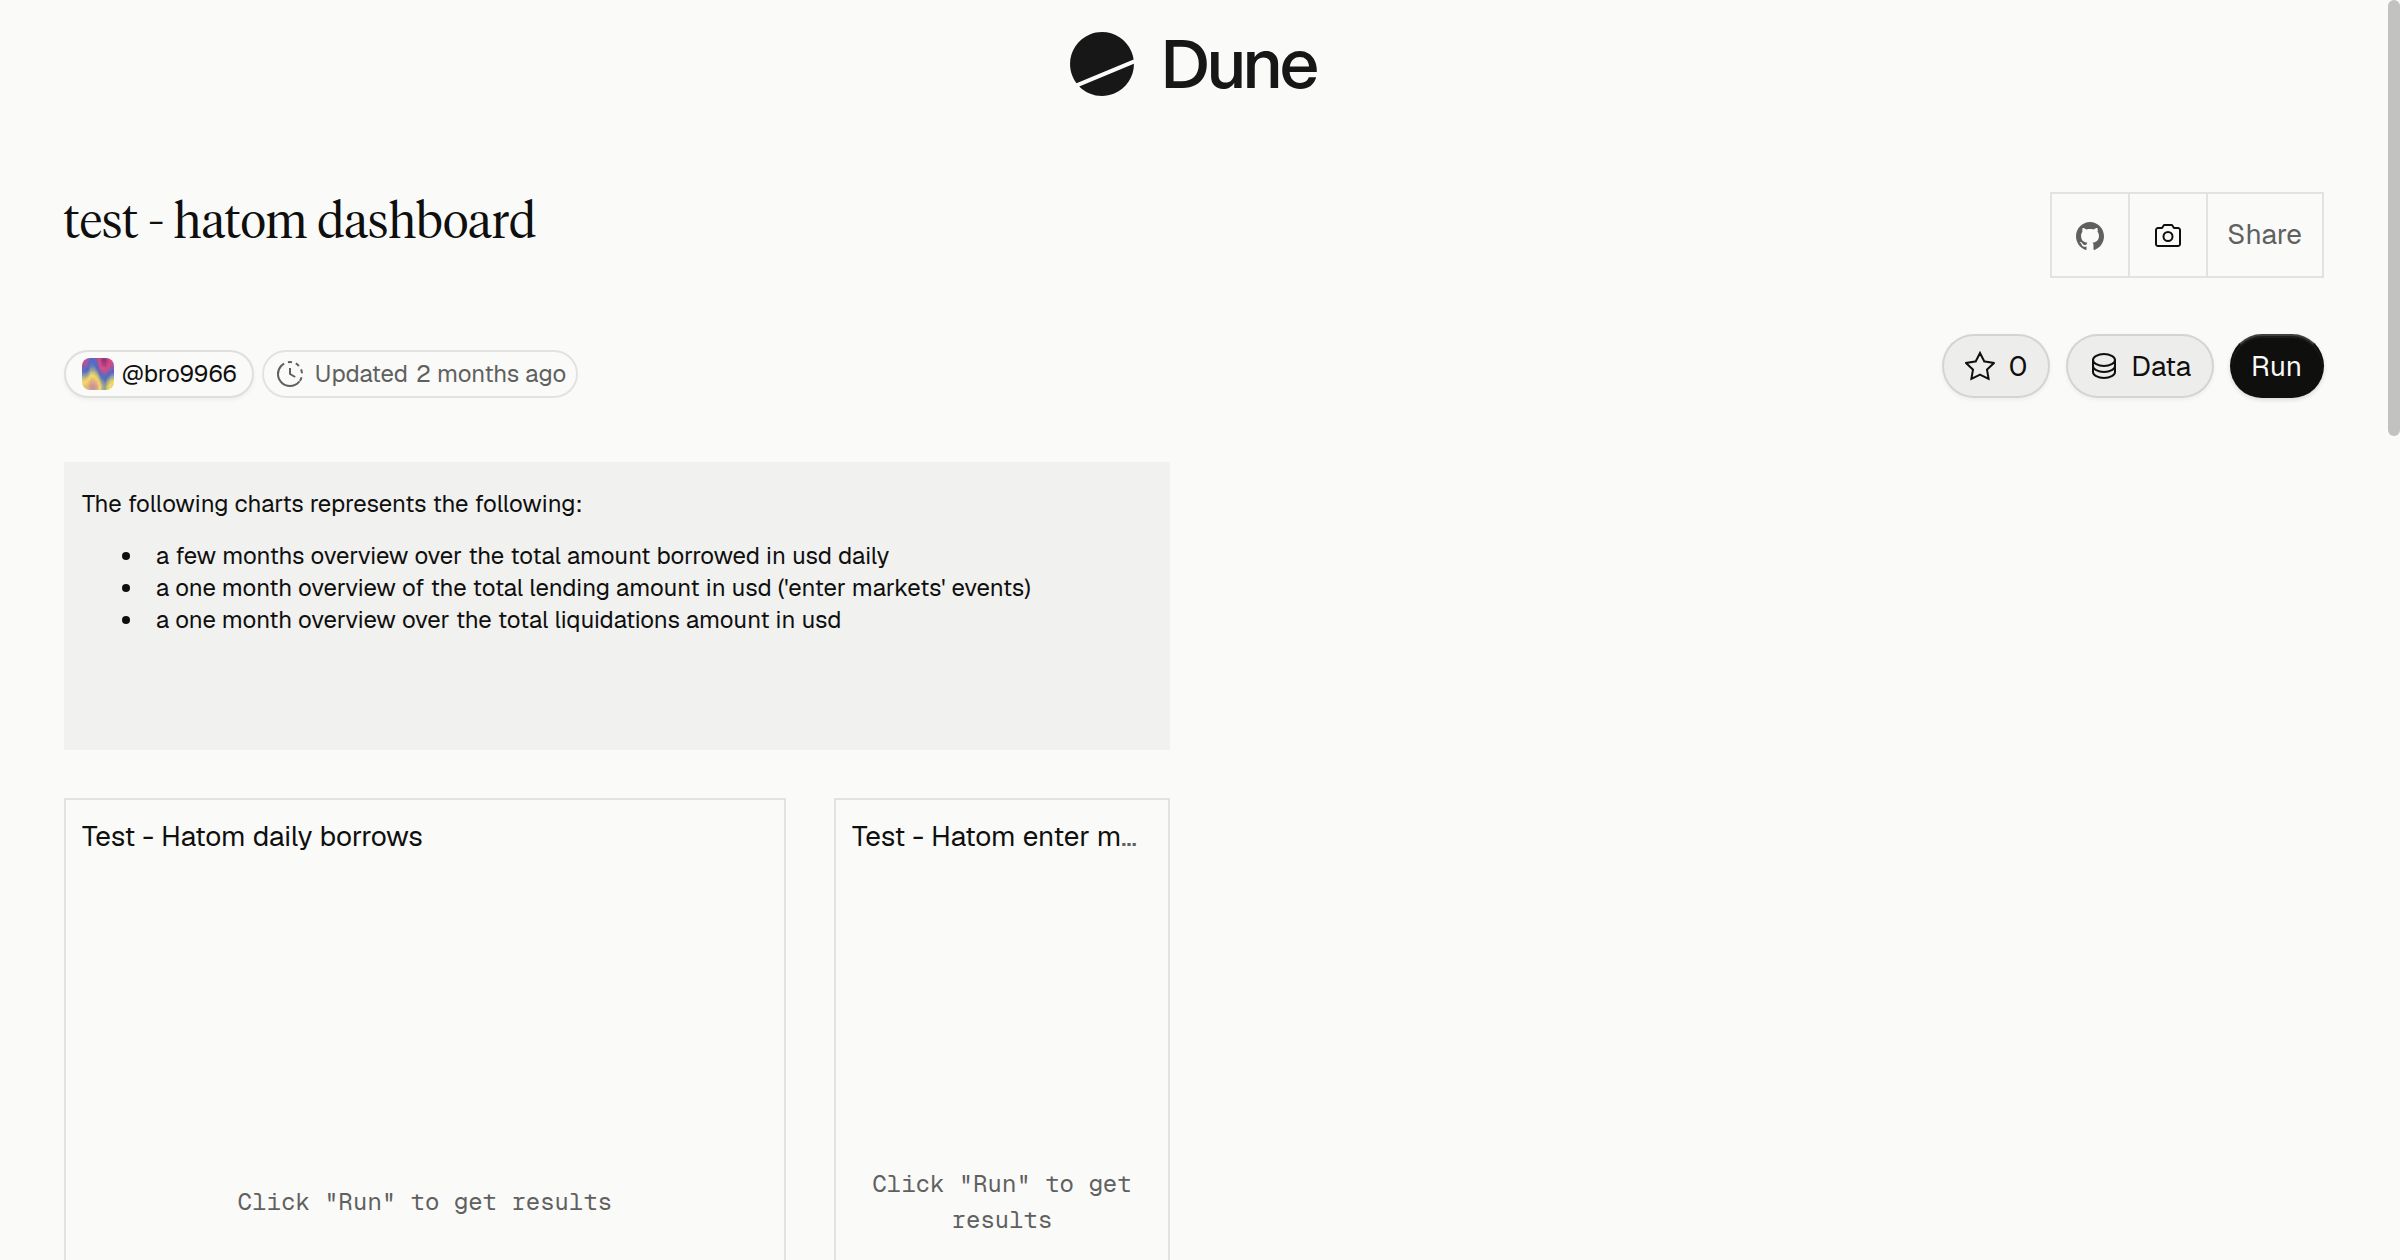Click 'The following charts represents' intro line
Viewport: 2400px width, 1260px height.
(x=332, y=504)
